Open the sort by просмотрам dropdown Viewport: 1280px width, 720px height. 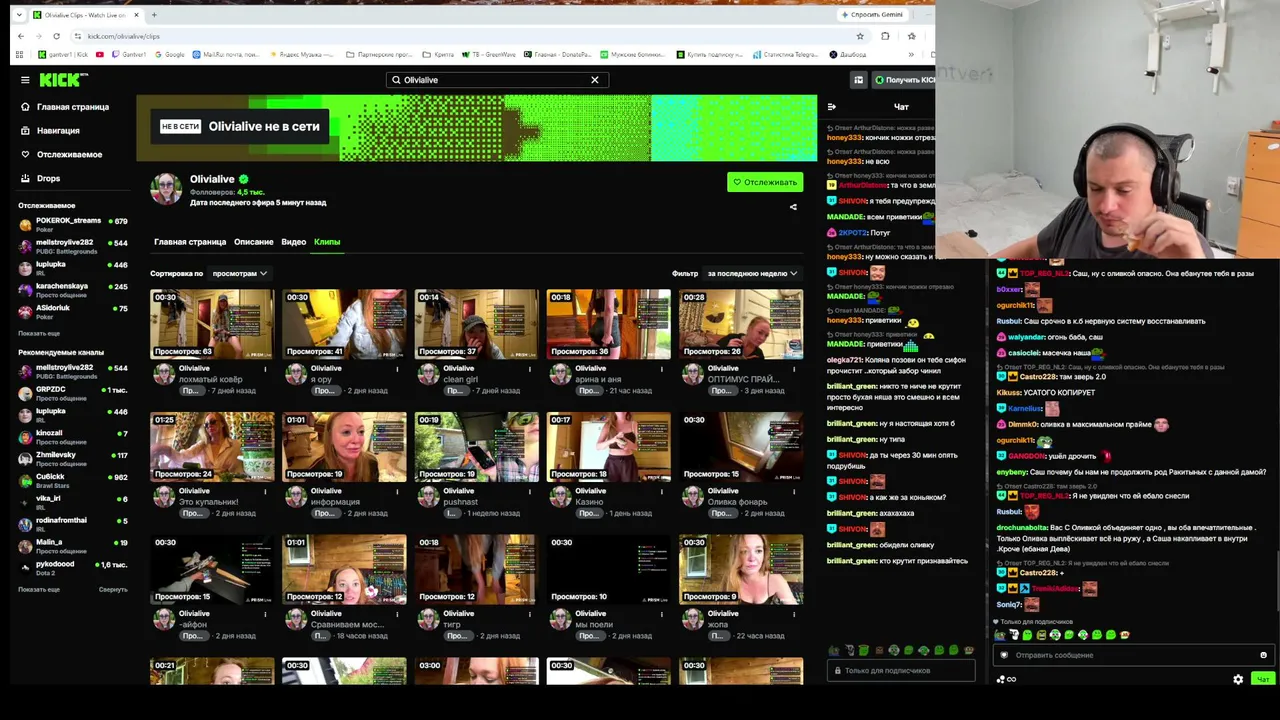pyautogui.click(x=240, y=273)
